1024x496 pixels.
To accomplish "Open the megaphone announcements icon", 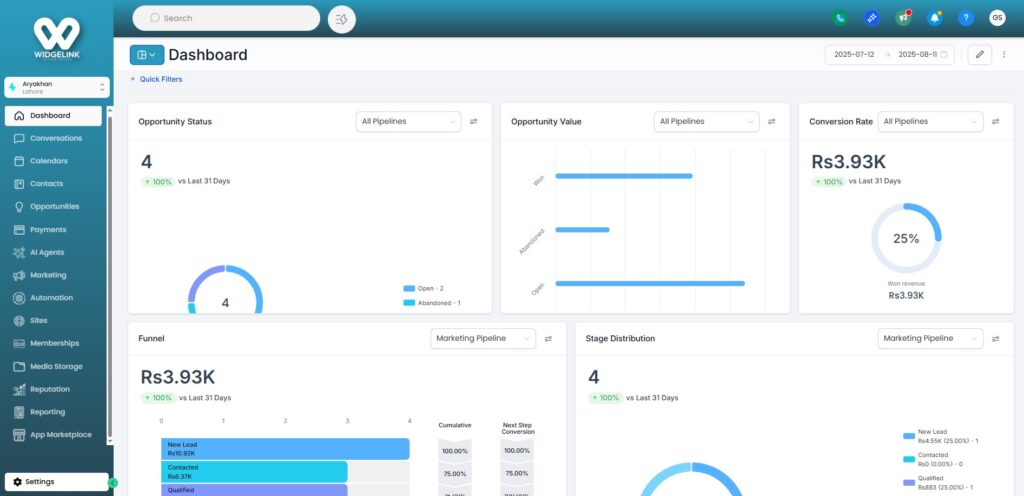I will (x=903, y=18).
